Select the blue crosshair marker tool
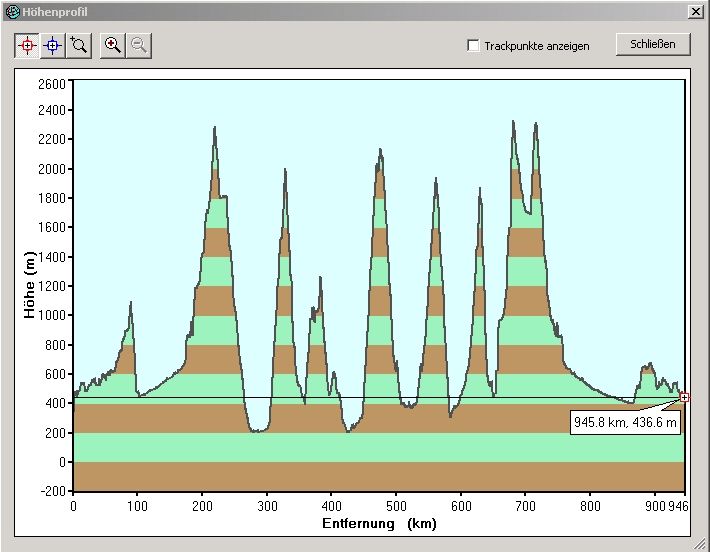The width and height of the screenshot is (710, 552). 53,45
